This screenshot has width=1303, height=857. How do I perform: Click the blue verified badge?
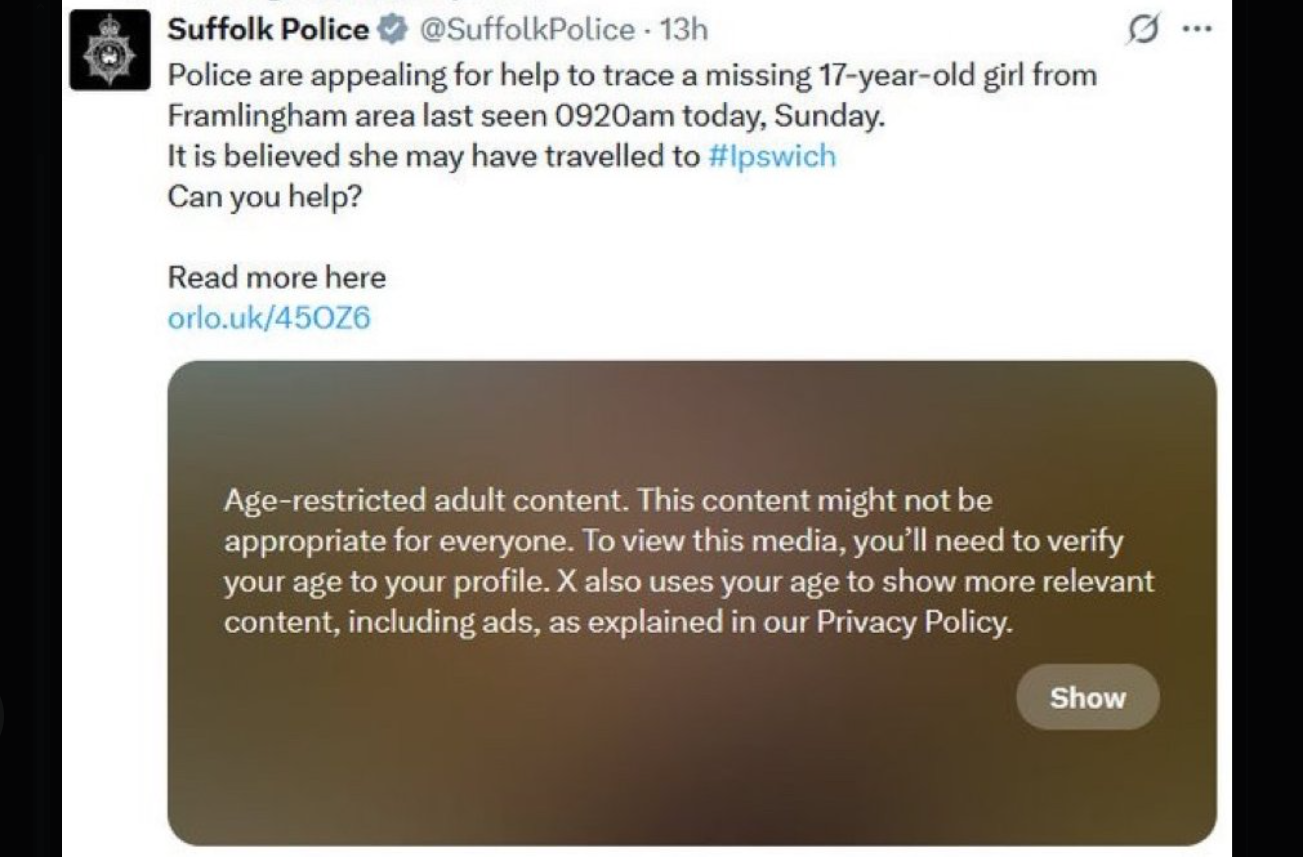(x=390, y=30)
